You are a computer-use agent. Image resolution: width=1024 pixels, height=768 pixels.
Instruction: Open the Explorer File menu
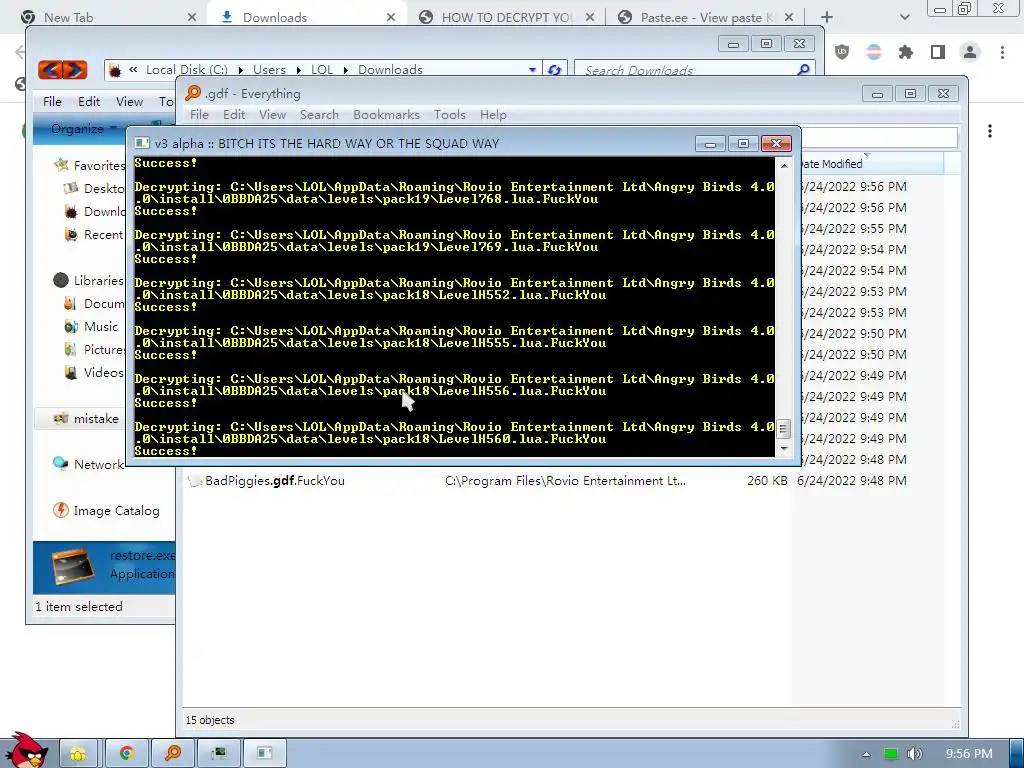(52, 101)
